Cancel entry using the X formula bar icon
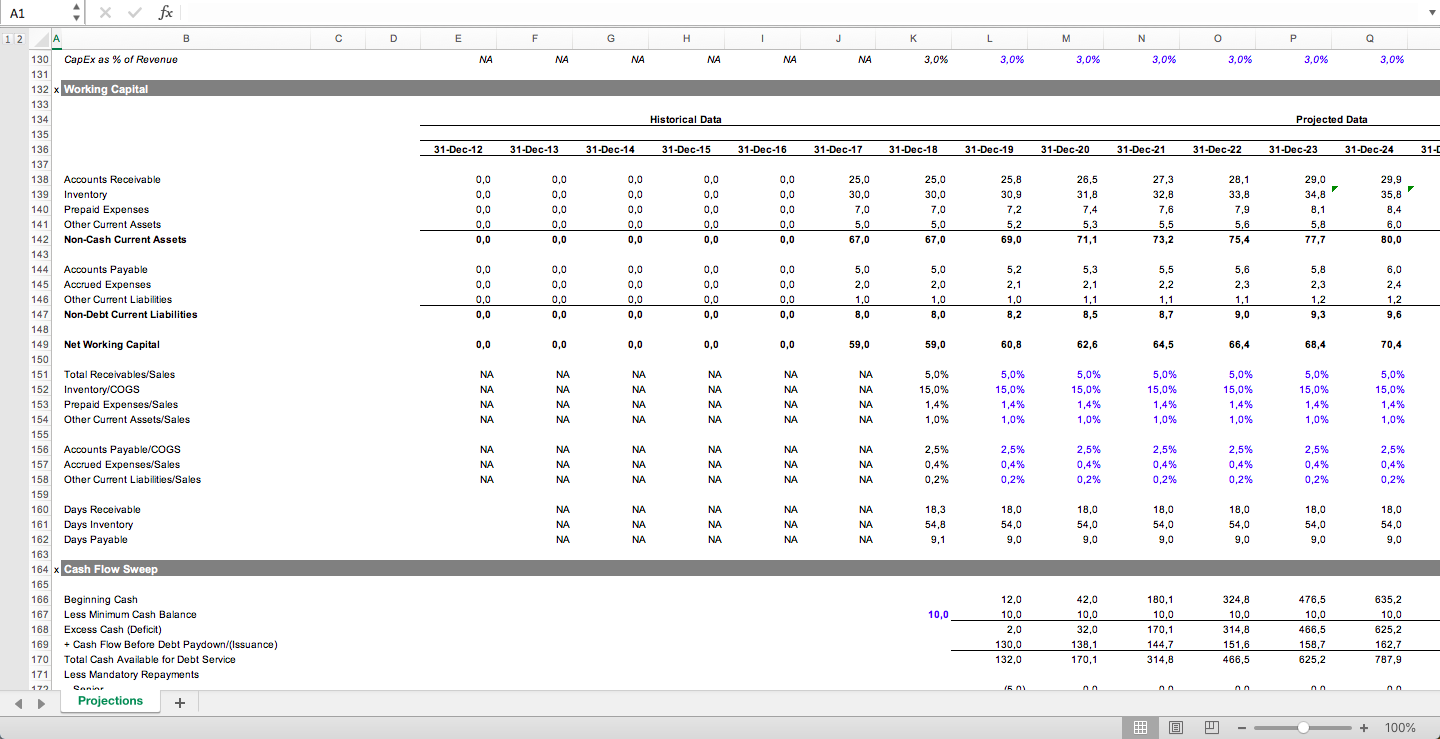Image resolution: width=1440 pixels, height=739 pixels. (x=104, y=12)
